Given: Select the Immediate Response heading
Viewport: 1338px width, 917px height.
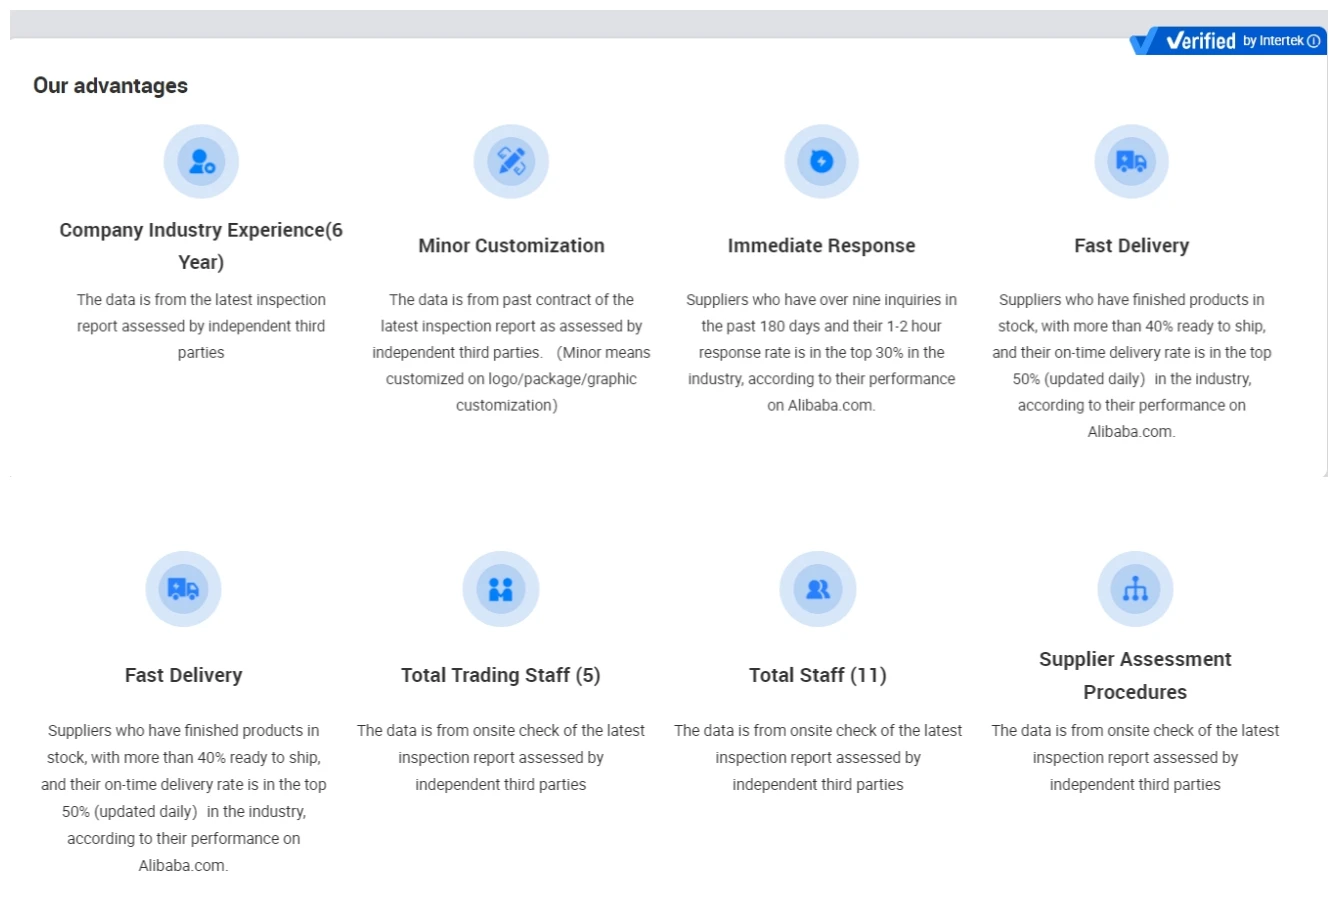Looking at the screenshot, I should tap(821, 246).
